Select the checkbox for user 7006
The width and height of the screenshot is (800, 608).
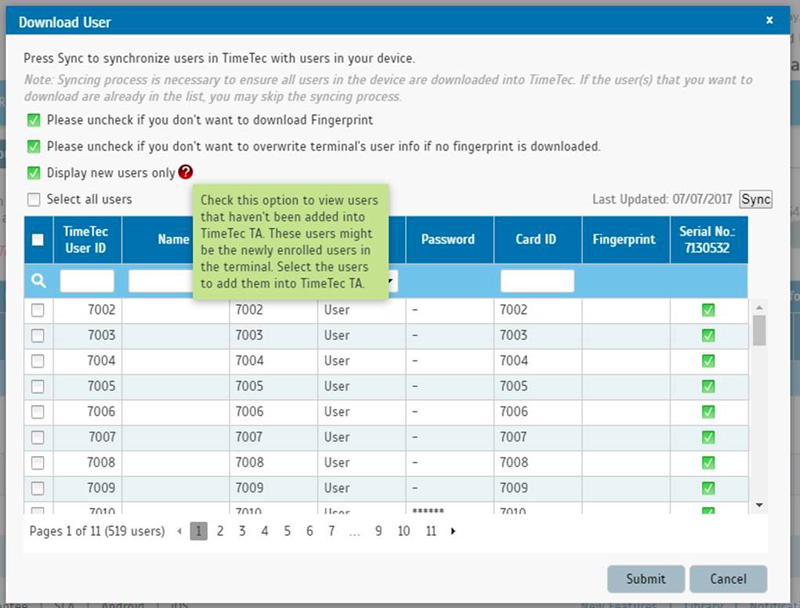point(38,412)
